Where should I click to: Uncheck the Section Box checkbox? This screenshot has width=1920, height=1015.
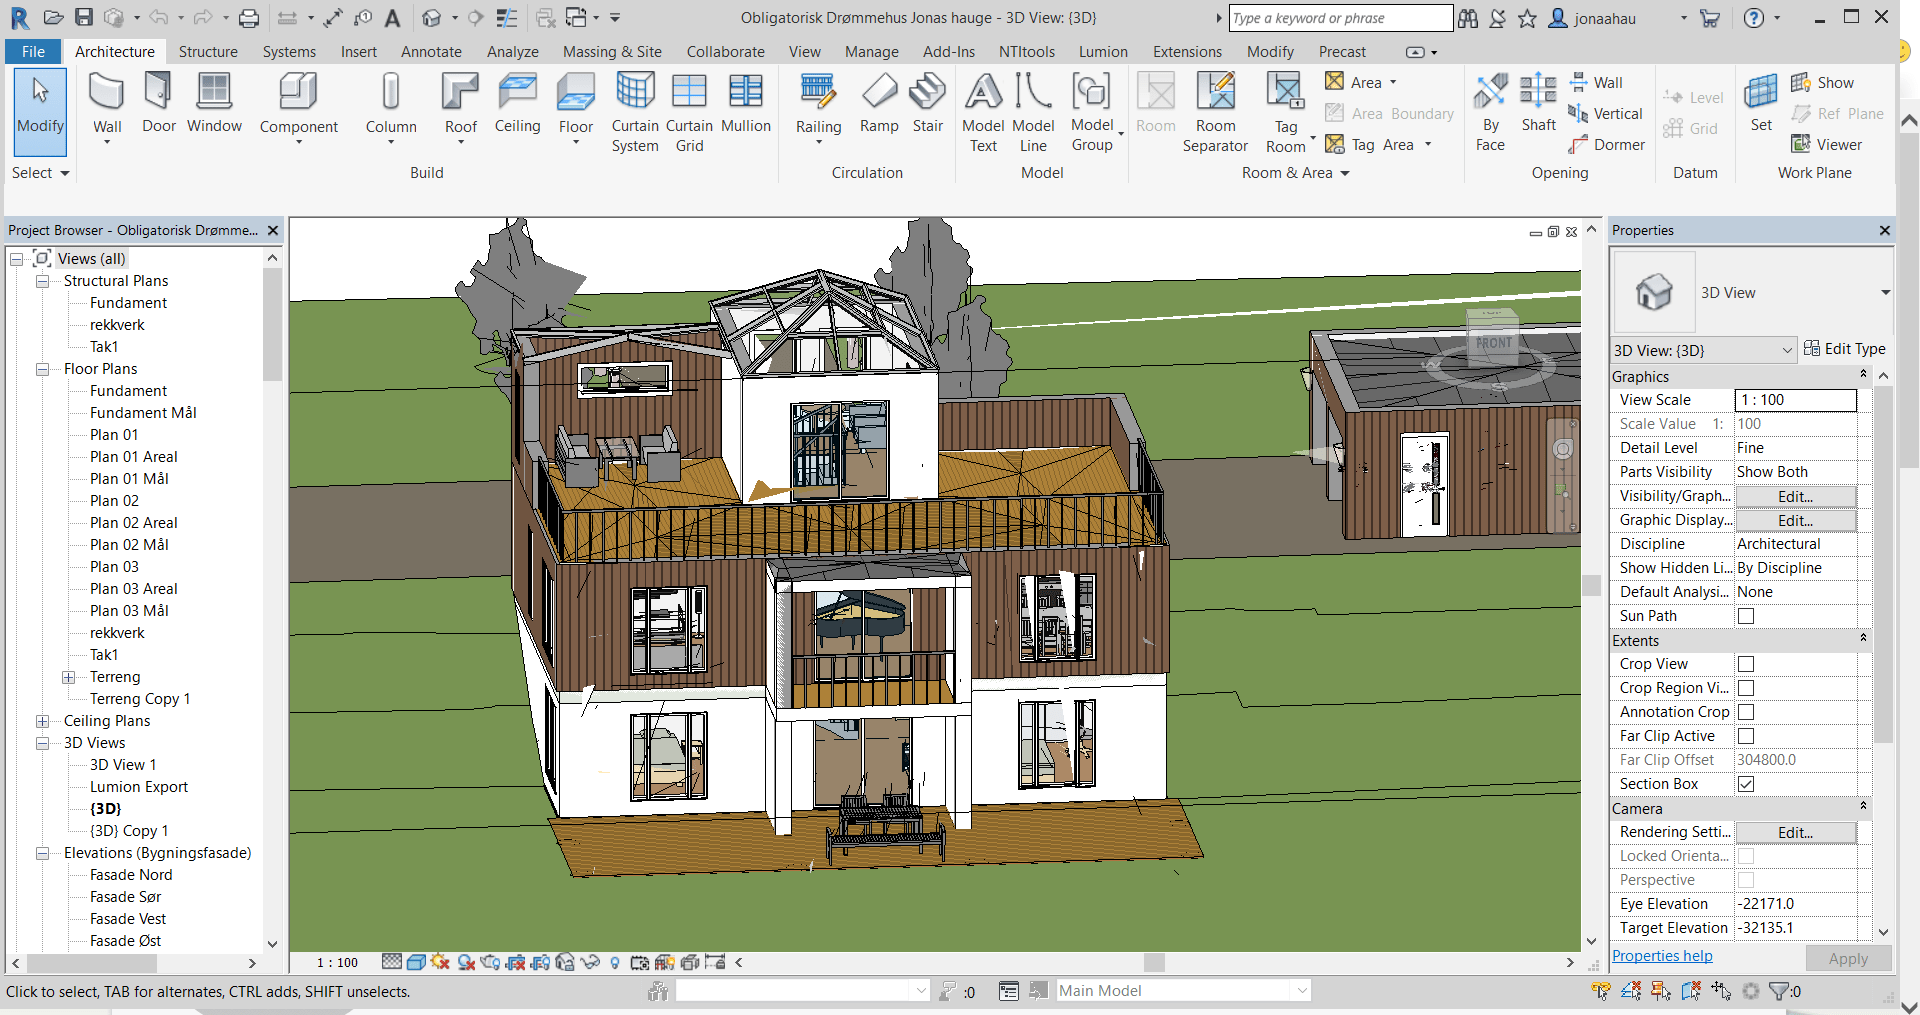click(x=1746, y=784)
